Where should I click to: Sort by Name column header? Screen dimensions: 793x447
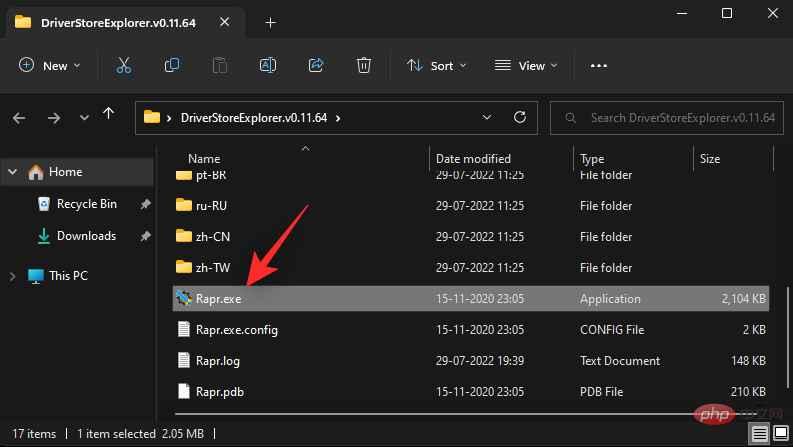(x=204, y=159)
